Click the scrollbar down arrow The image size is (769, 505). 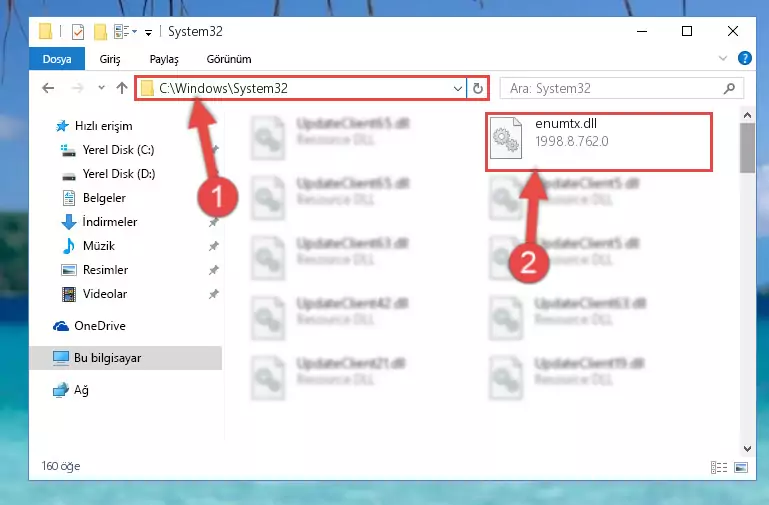[747, 448]
